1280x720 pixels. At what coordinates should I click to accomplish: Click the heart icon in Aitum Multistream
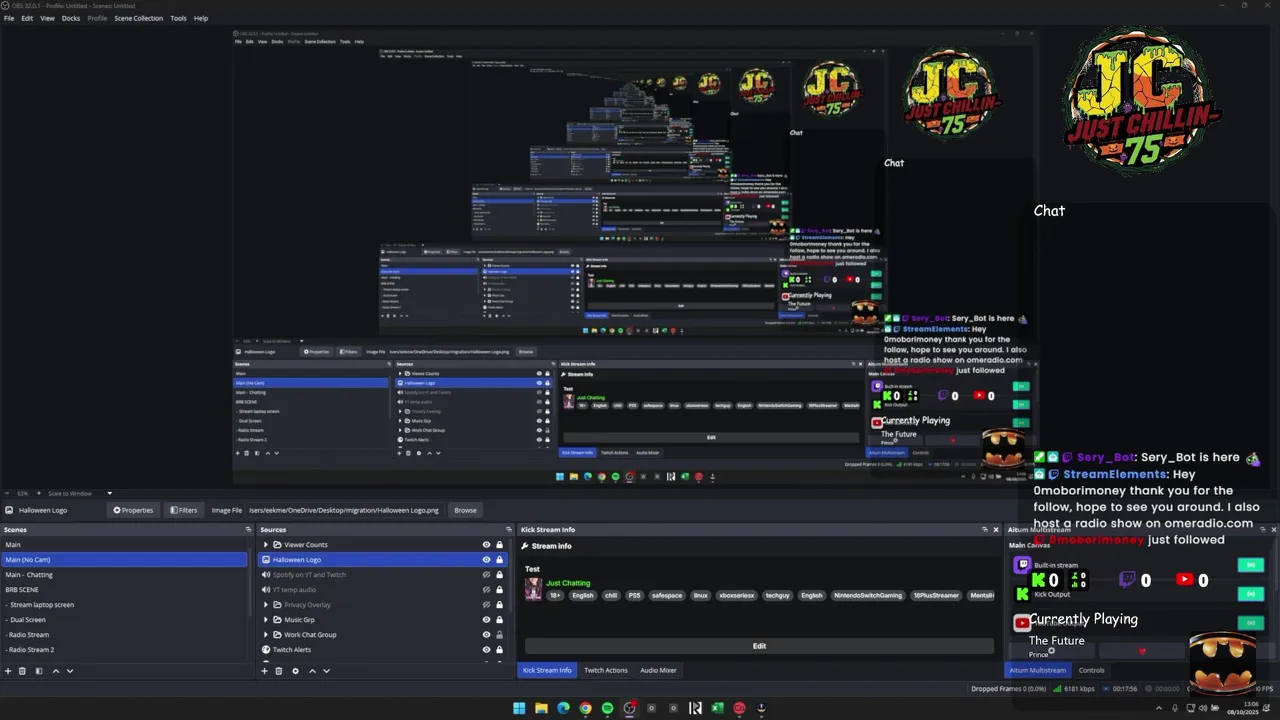pos(1142,651)
